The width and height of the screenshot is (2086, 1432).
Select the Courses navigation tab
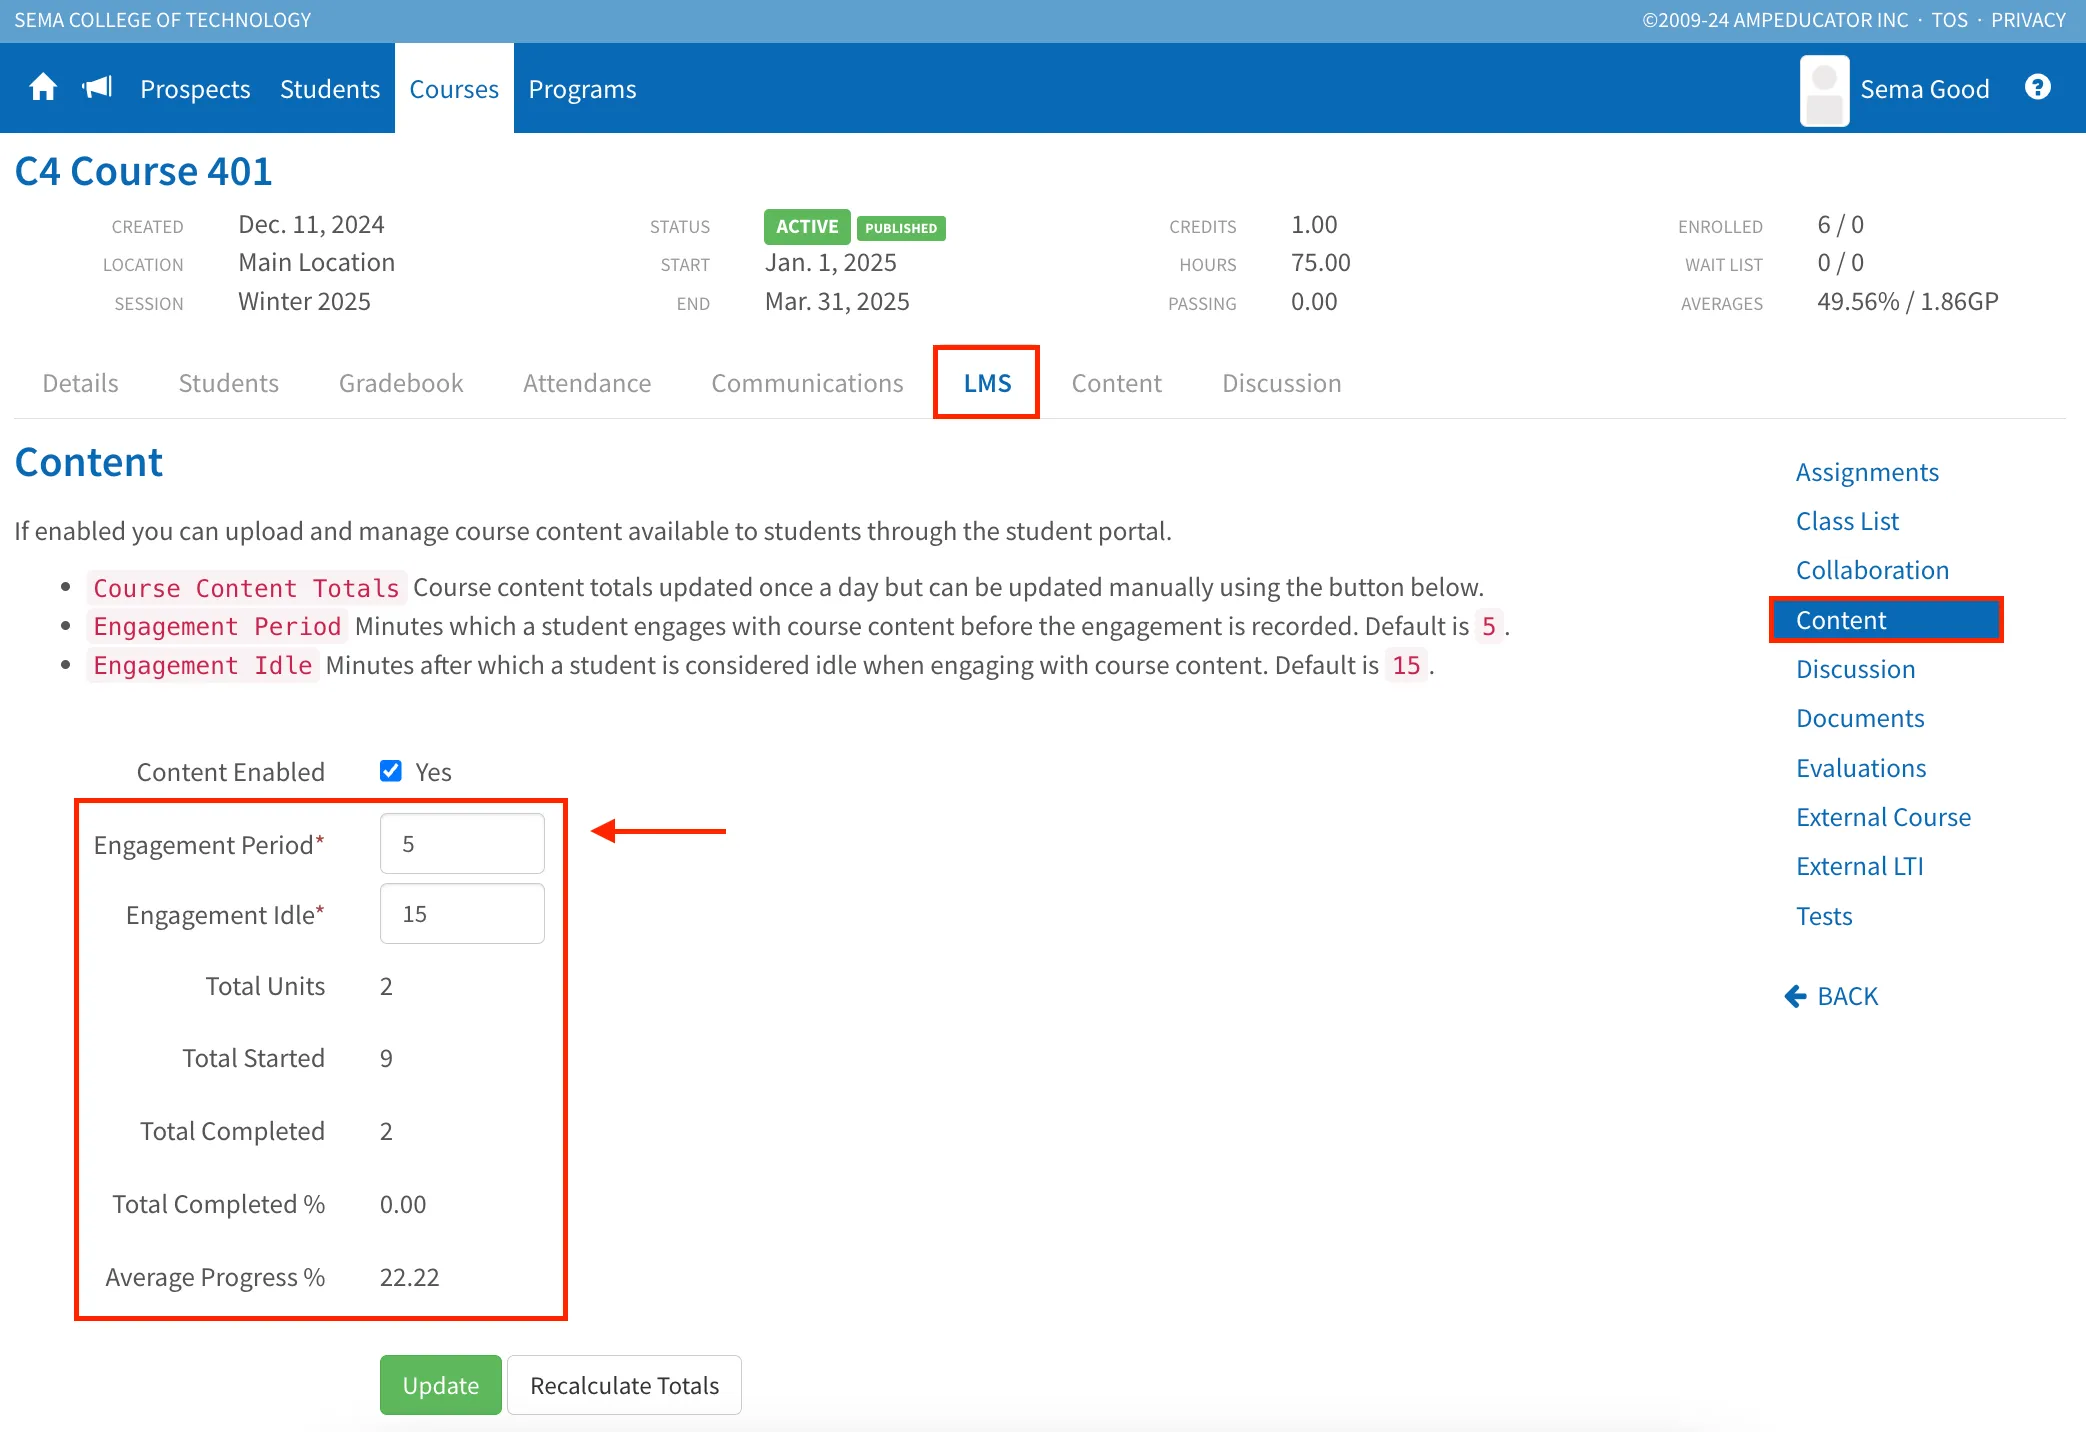(x=454, y=89)
